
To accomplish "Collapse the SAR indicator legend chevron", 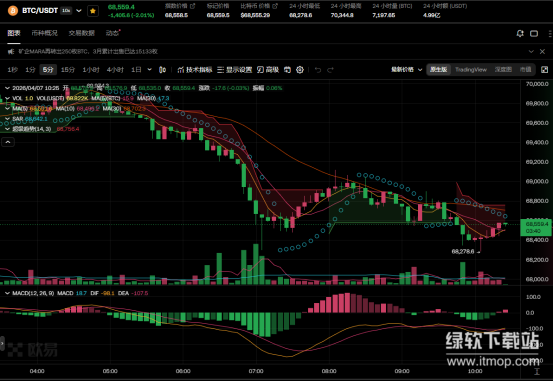I will click(7, 119).
